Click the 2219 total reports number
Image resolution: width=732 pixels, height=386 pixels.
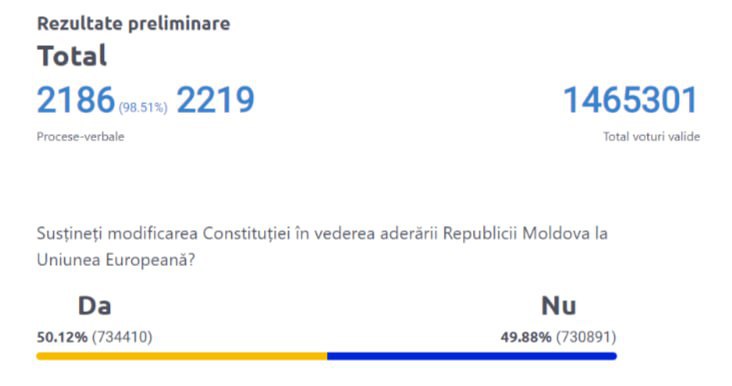(215, 100)
